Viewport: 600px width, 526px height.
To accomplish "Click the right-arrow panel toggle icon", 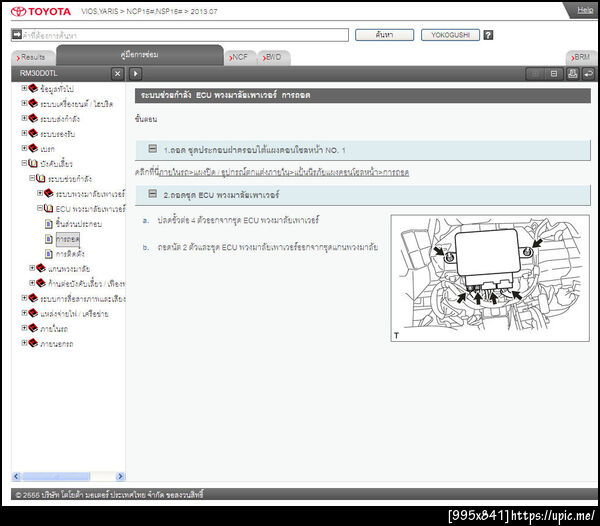I will coord(135,73).
